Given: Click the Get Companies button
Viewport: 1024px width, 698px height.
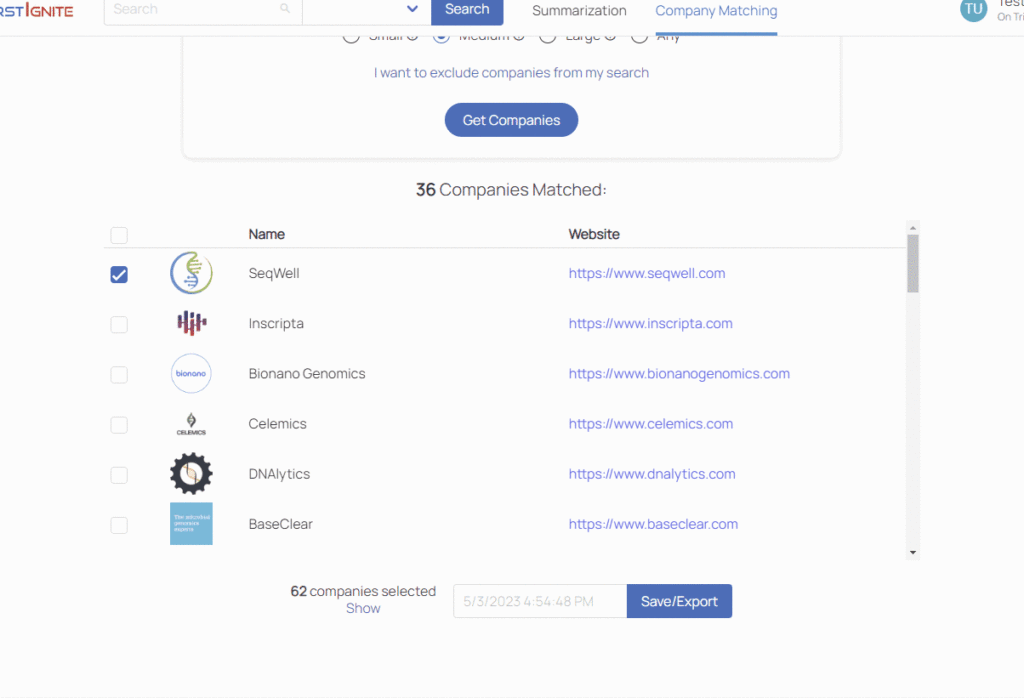Looking at the screenshot, I should pos(511,120).
